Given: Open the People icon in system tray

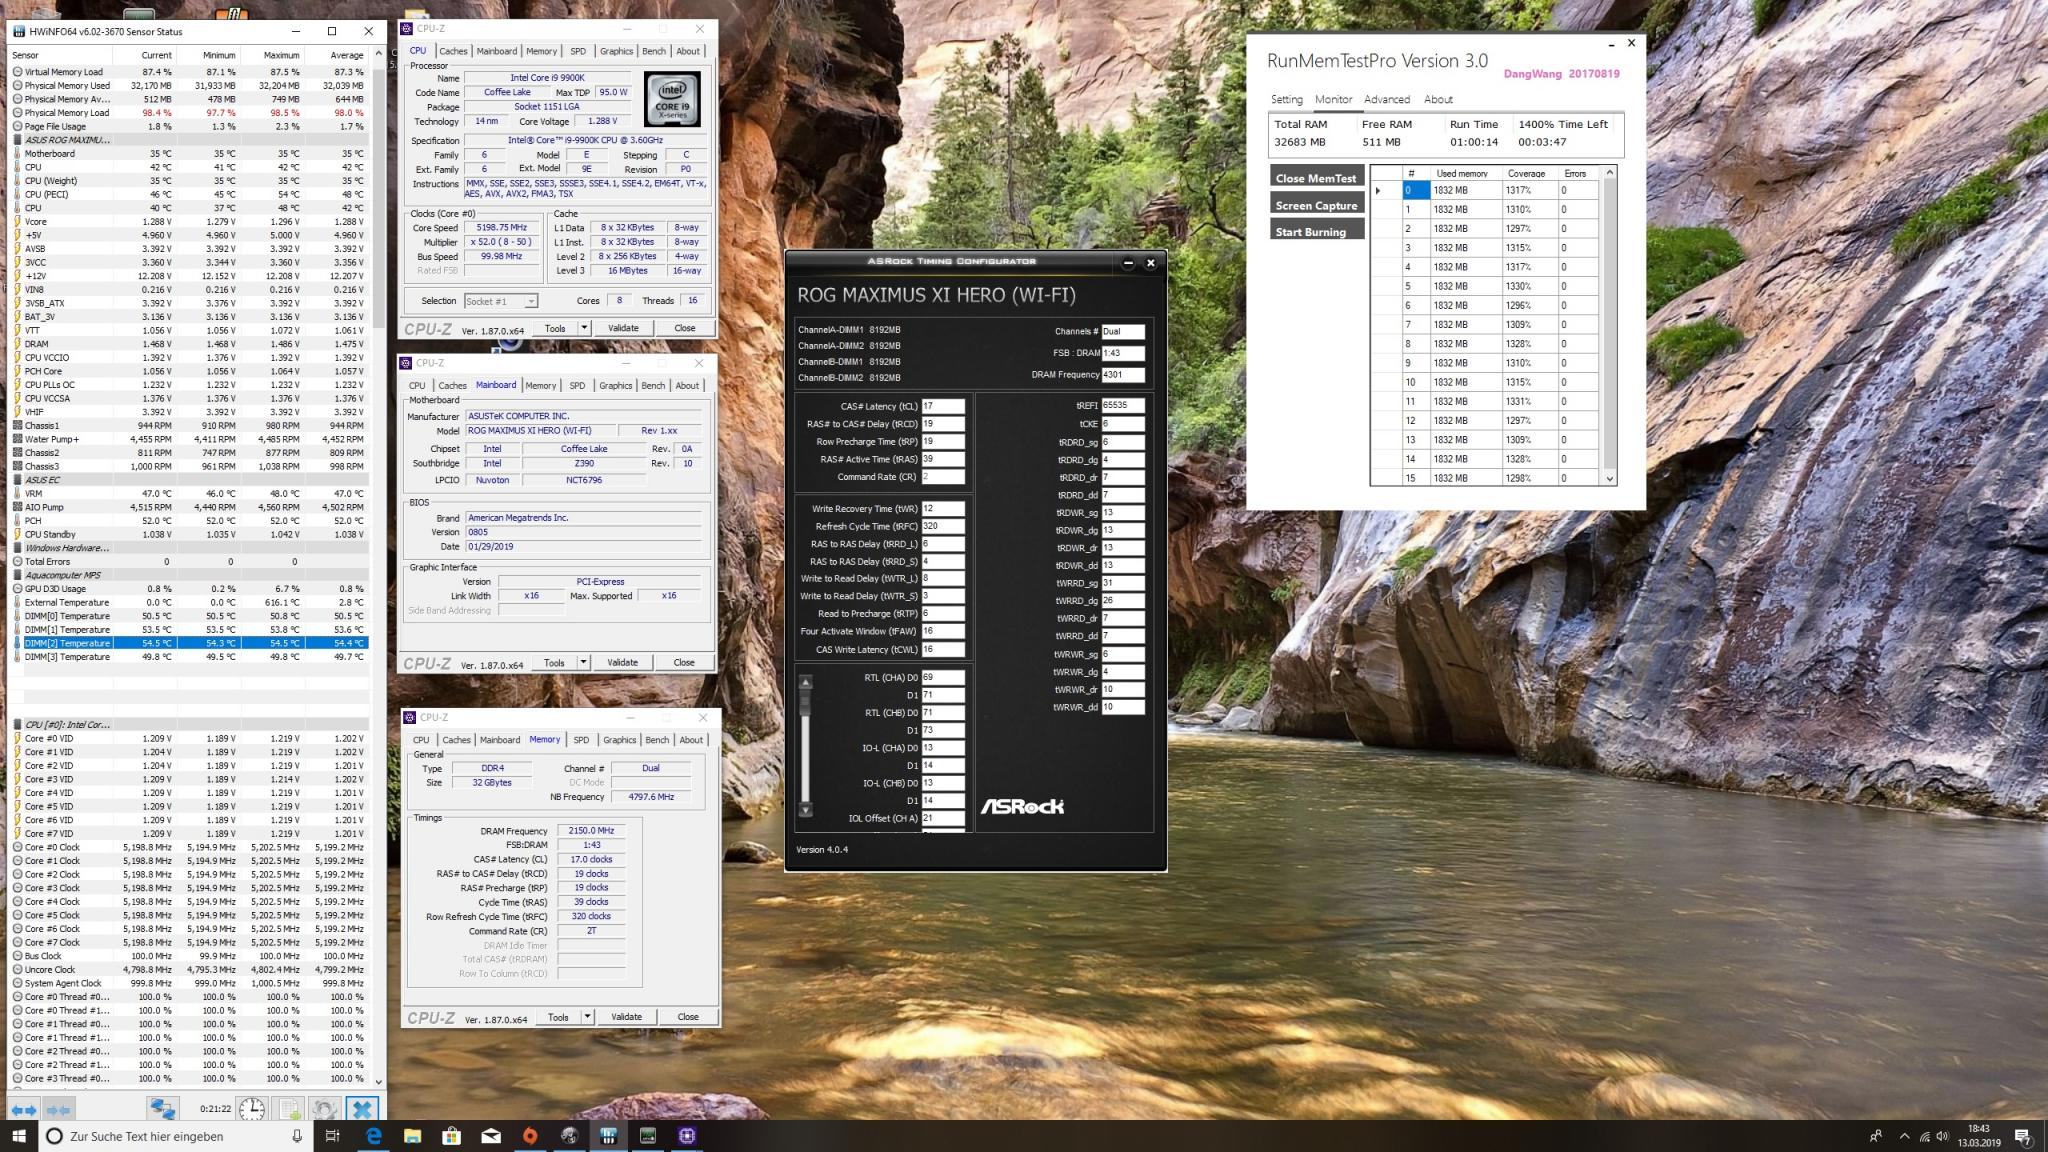Looking at the screenshot, I should click(1876, 1136).
